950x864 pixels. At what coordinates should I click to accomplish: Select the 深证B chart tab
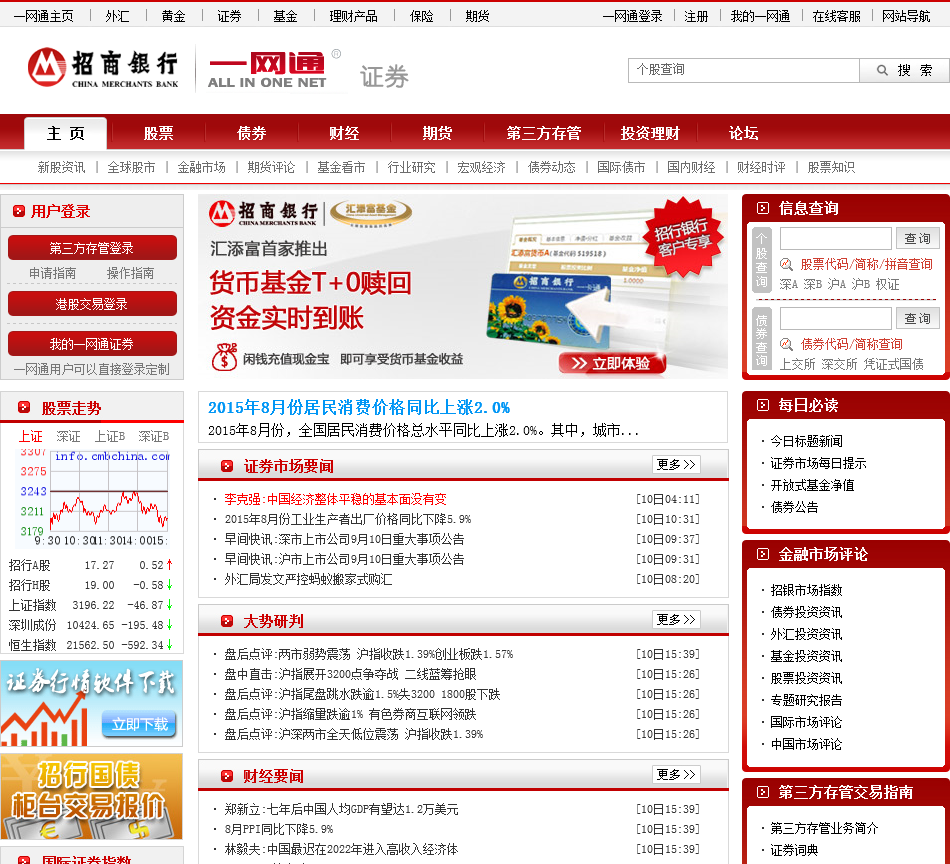tap(153, 436)
